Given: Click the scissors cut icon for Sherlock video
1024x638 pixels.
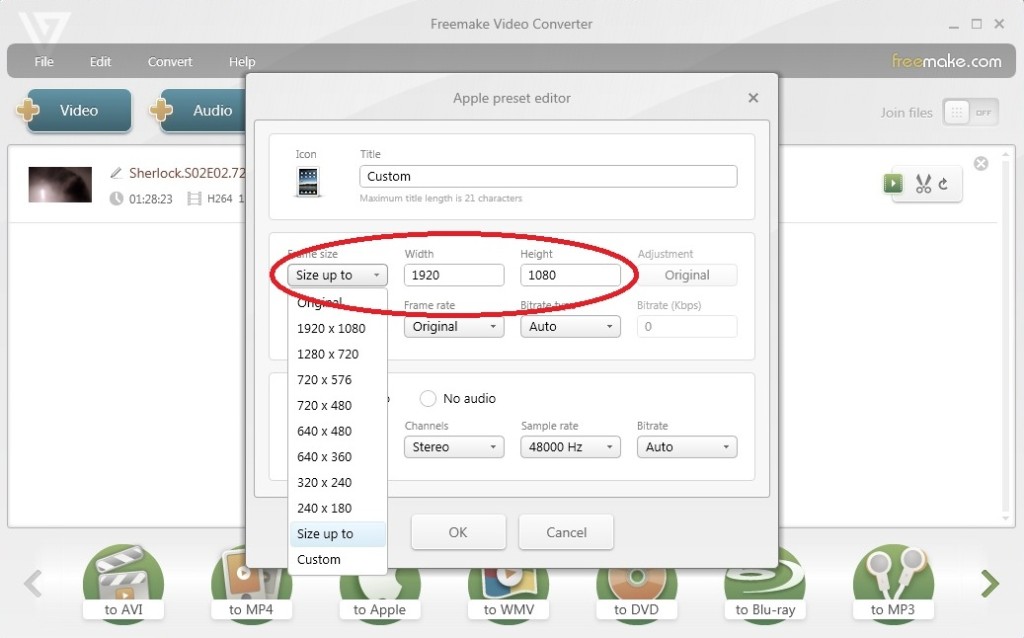Looking at the screenshot, I should [x=925, y=183].
